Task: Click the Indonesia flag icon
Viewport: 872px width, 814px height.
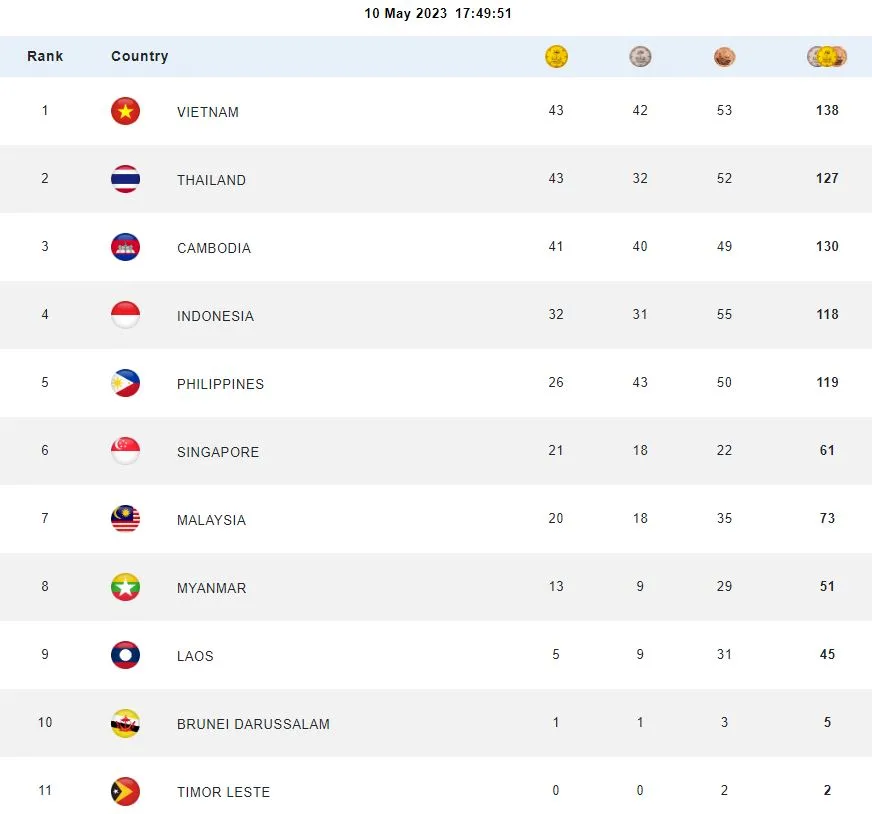Action: (125, 315)
